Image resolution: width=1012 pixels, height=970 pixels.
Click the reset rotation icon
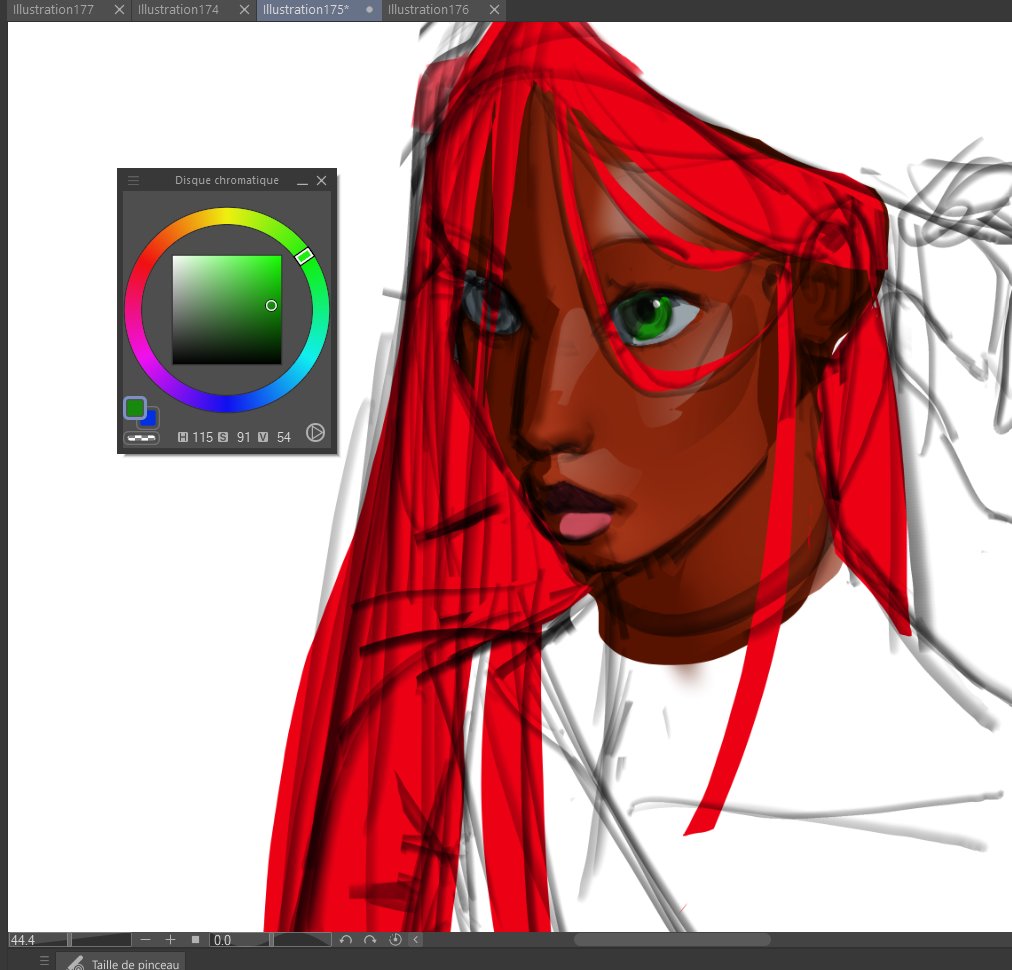(395, 940)
